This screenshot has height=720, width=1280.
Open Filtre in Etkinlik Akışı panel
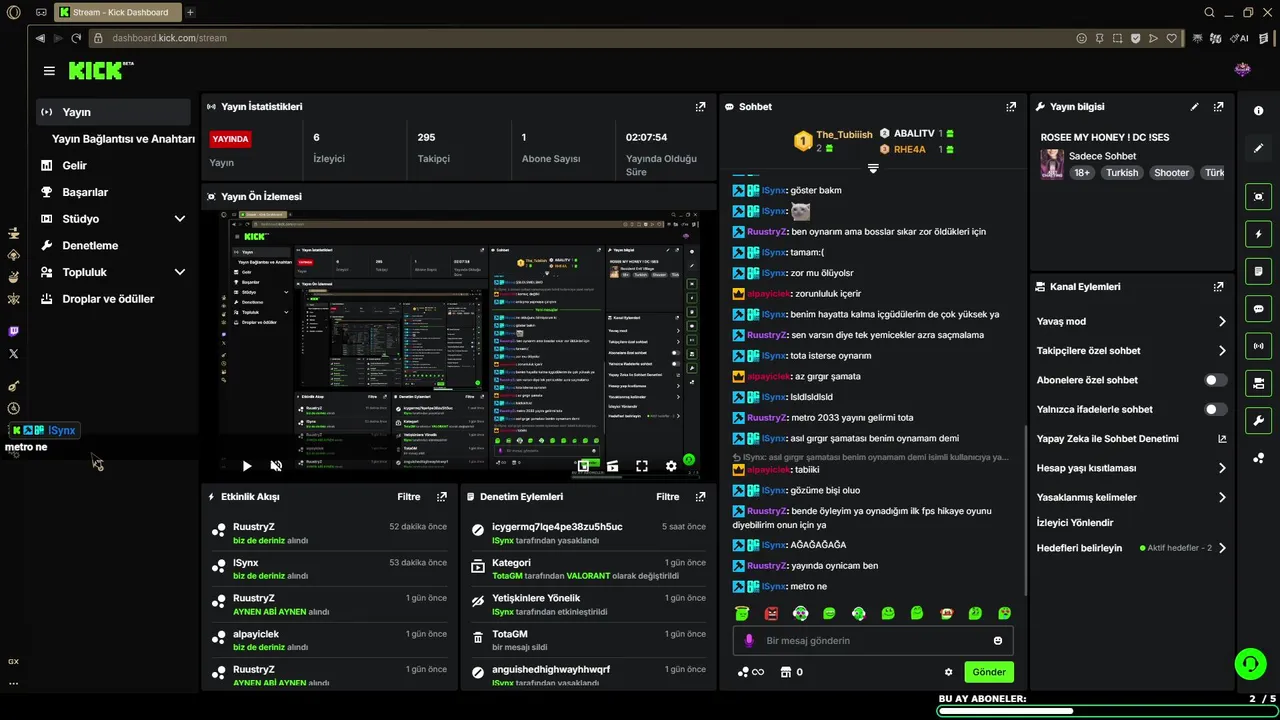pyautogui.click(x=409, y=497)
